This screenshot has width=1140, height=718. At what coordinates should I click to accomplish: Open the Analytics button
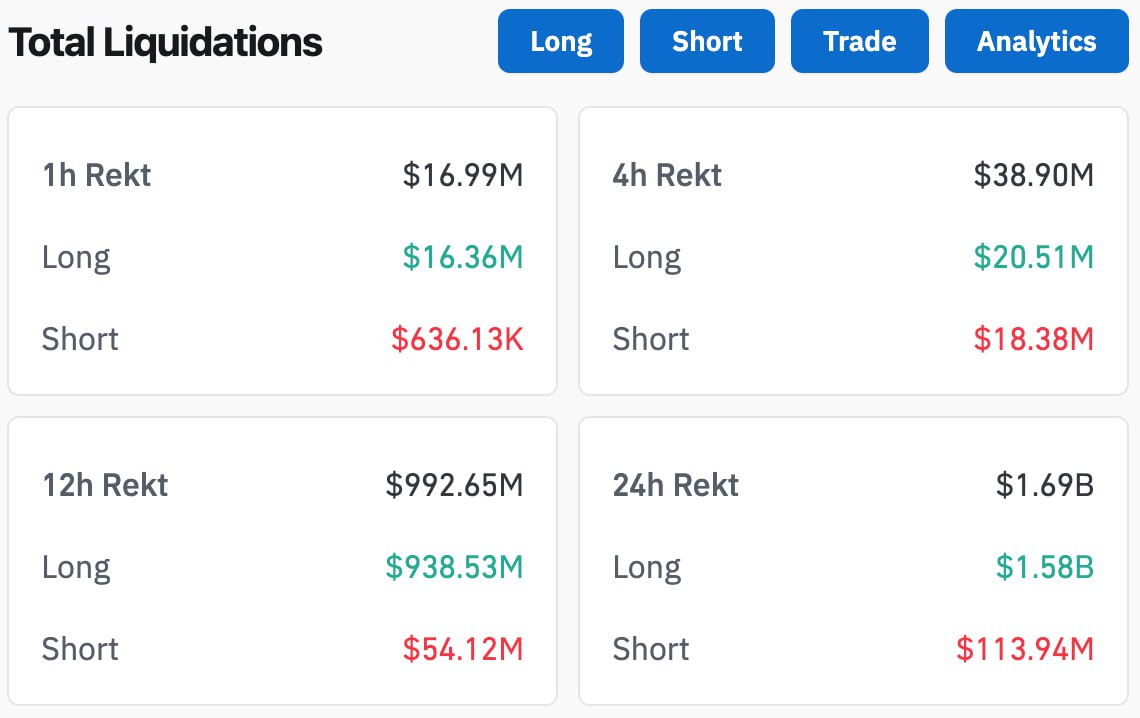pyautogui.click(x=1036, y=41)
